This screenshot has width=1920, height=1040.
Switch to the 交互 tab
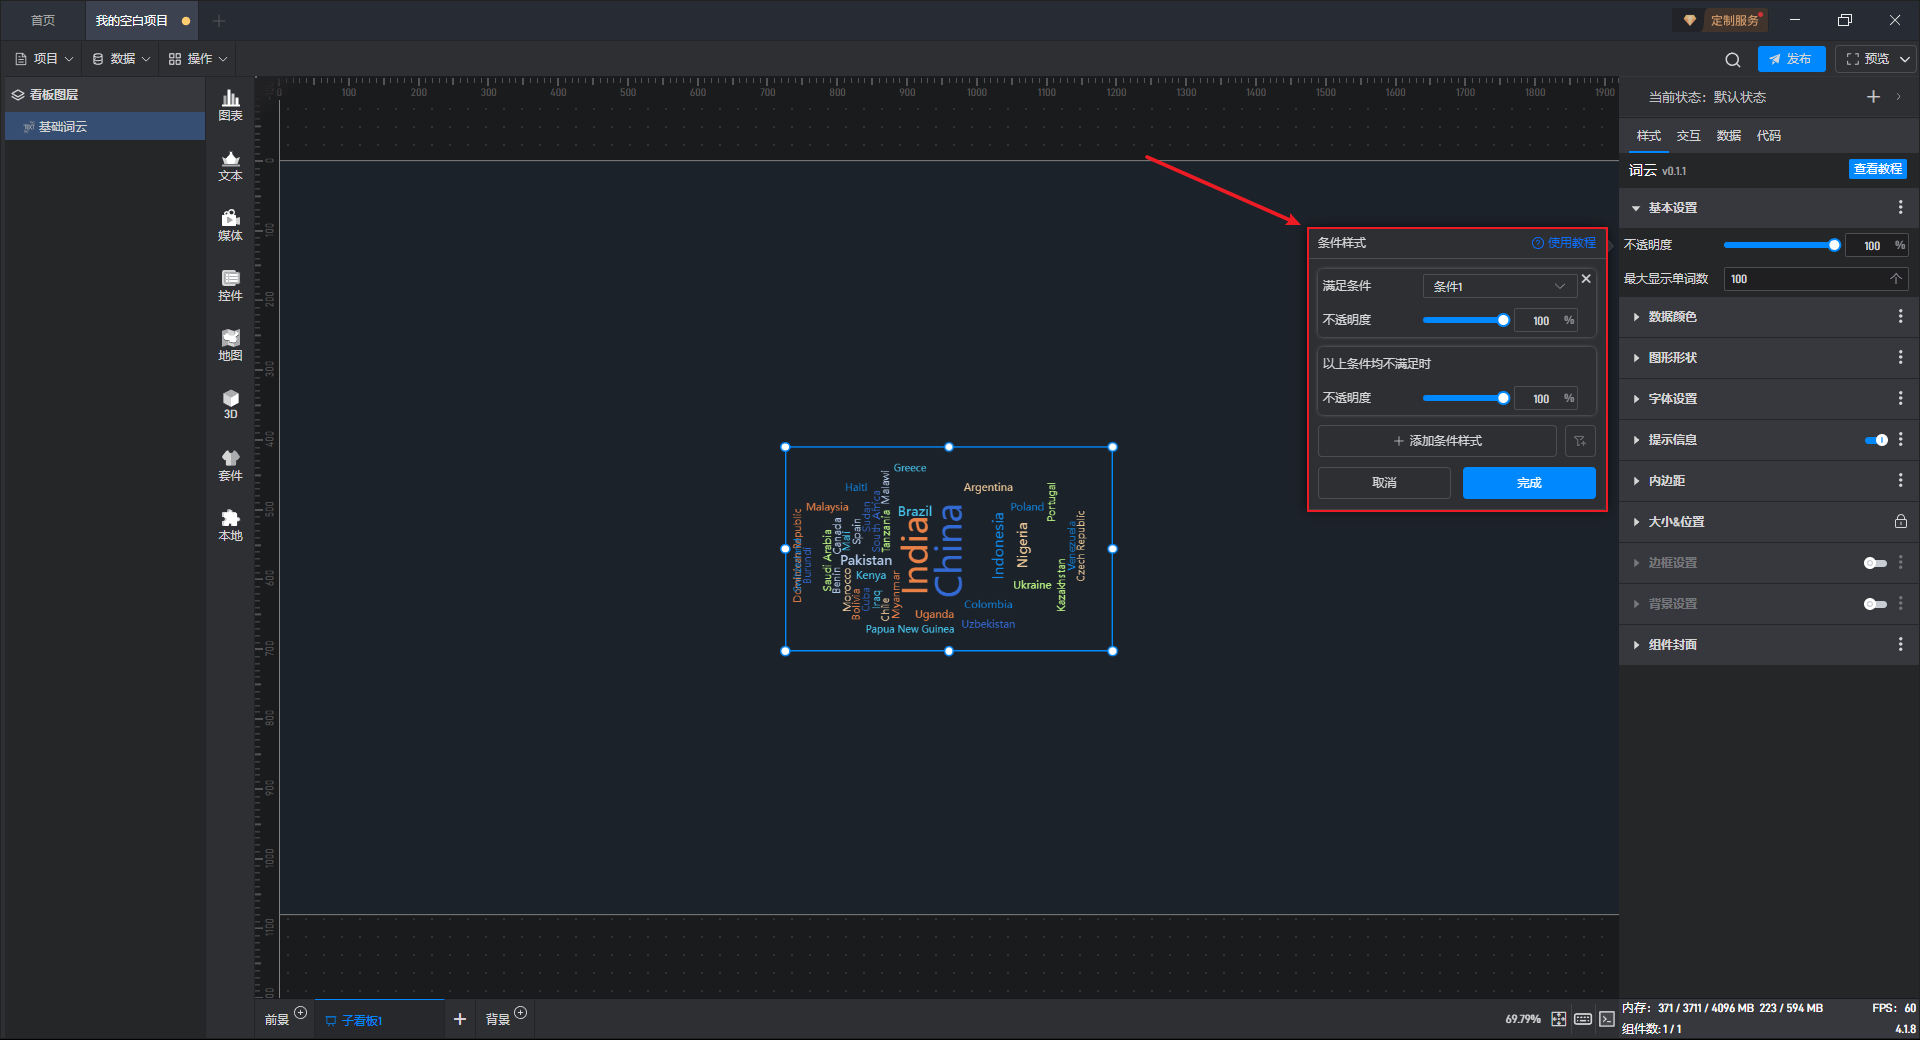point(1688,136)
